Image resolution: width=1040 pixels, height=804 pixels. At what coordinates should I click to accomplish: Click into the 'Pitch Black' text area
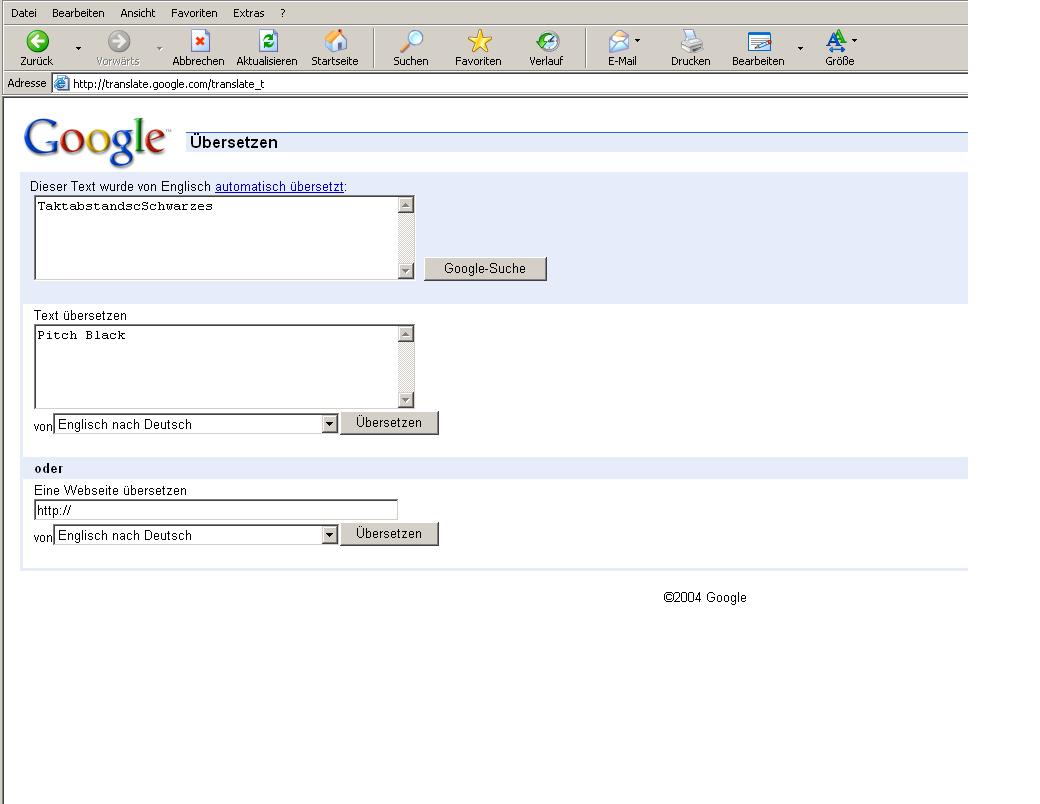[x=216, y=366]
